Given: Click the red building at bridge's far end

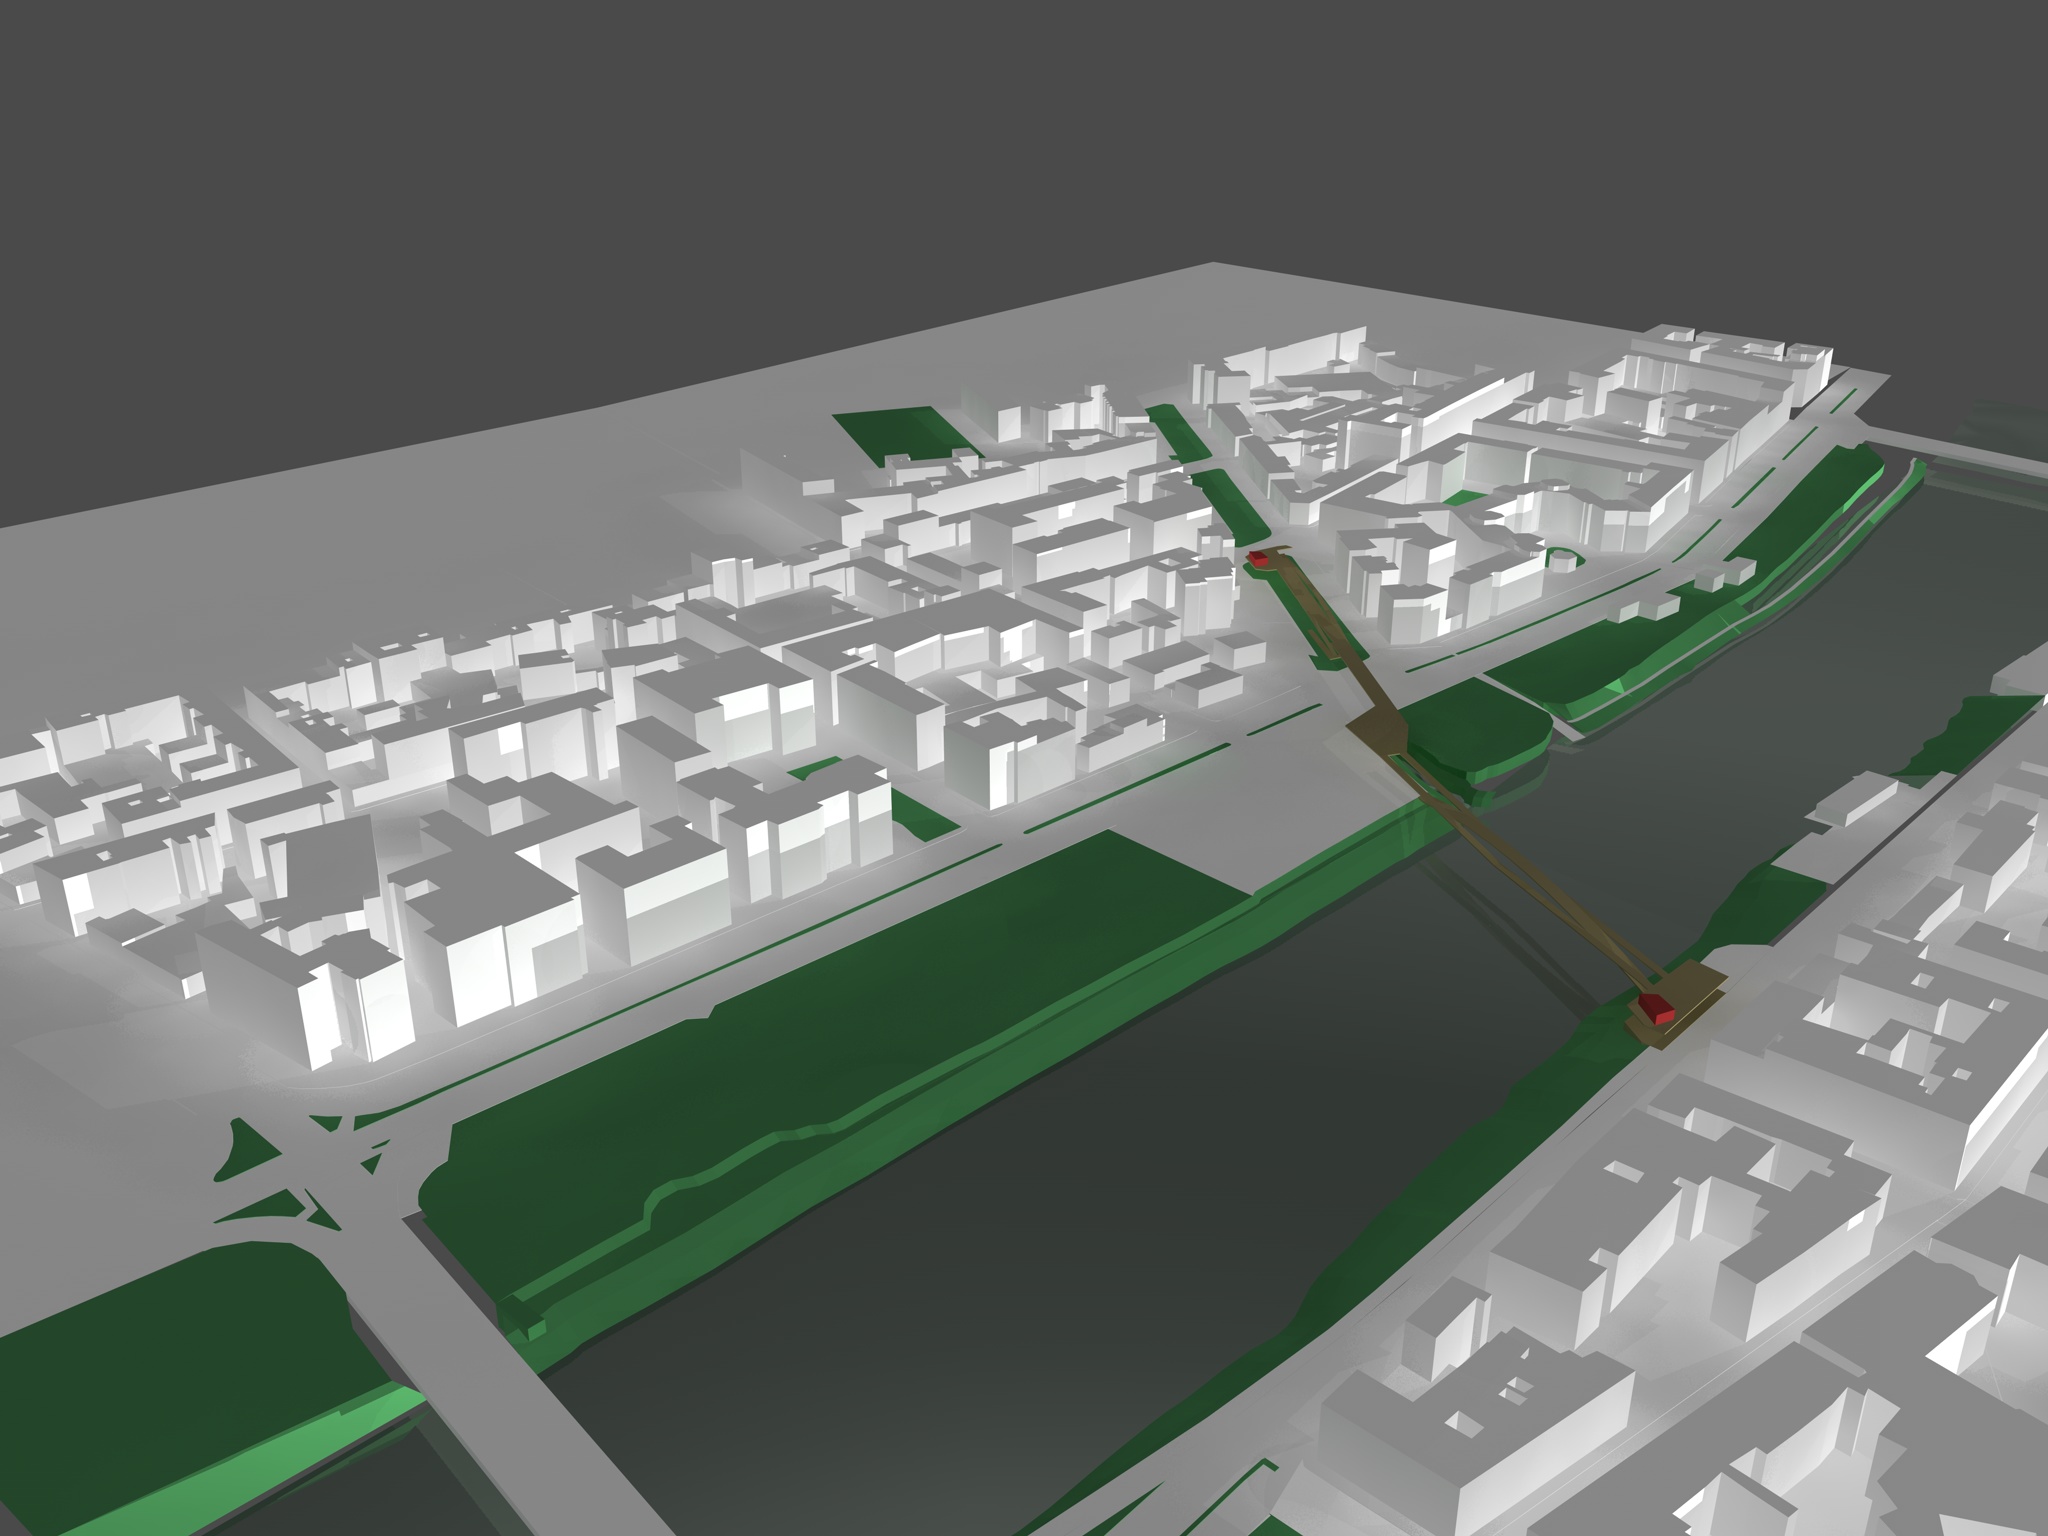Looking at the screenshot, I should point(1261,559).
